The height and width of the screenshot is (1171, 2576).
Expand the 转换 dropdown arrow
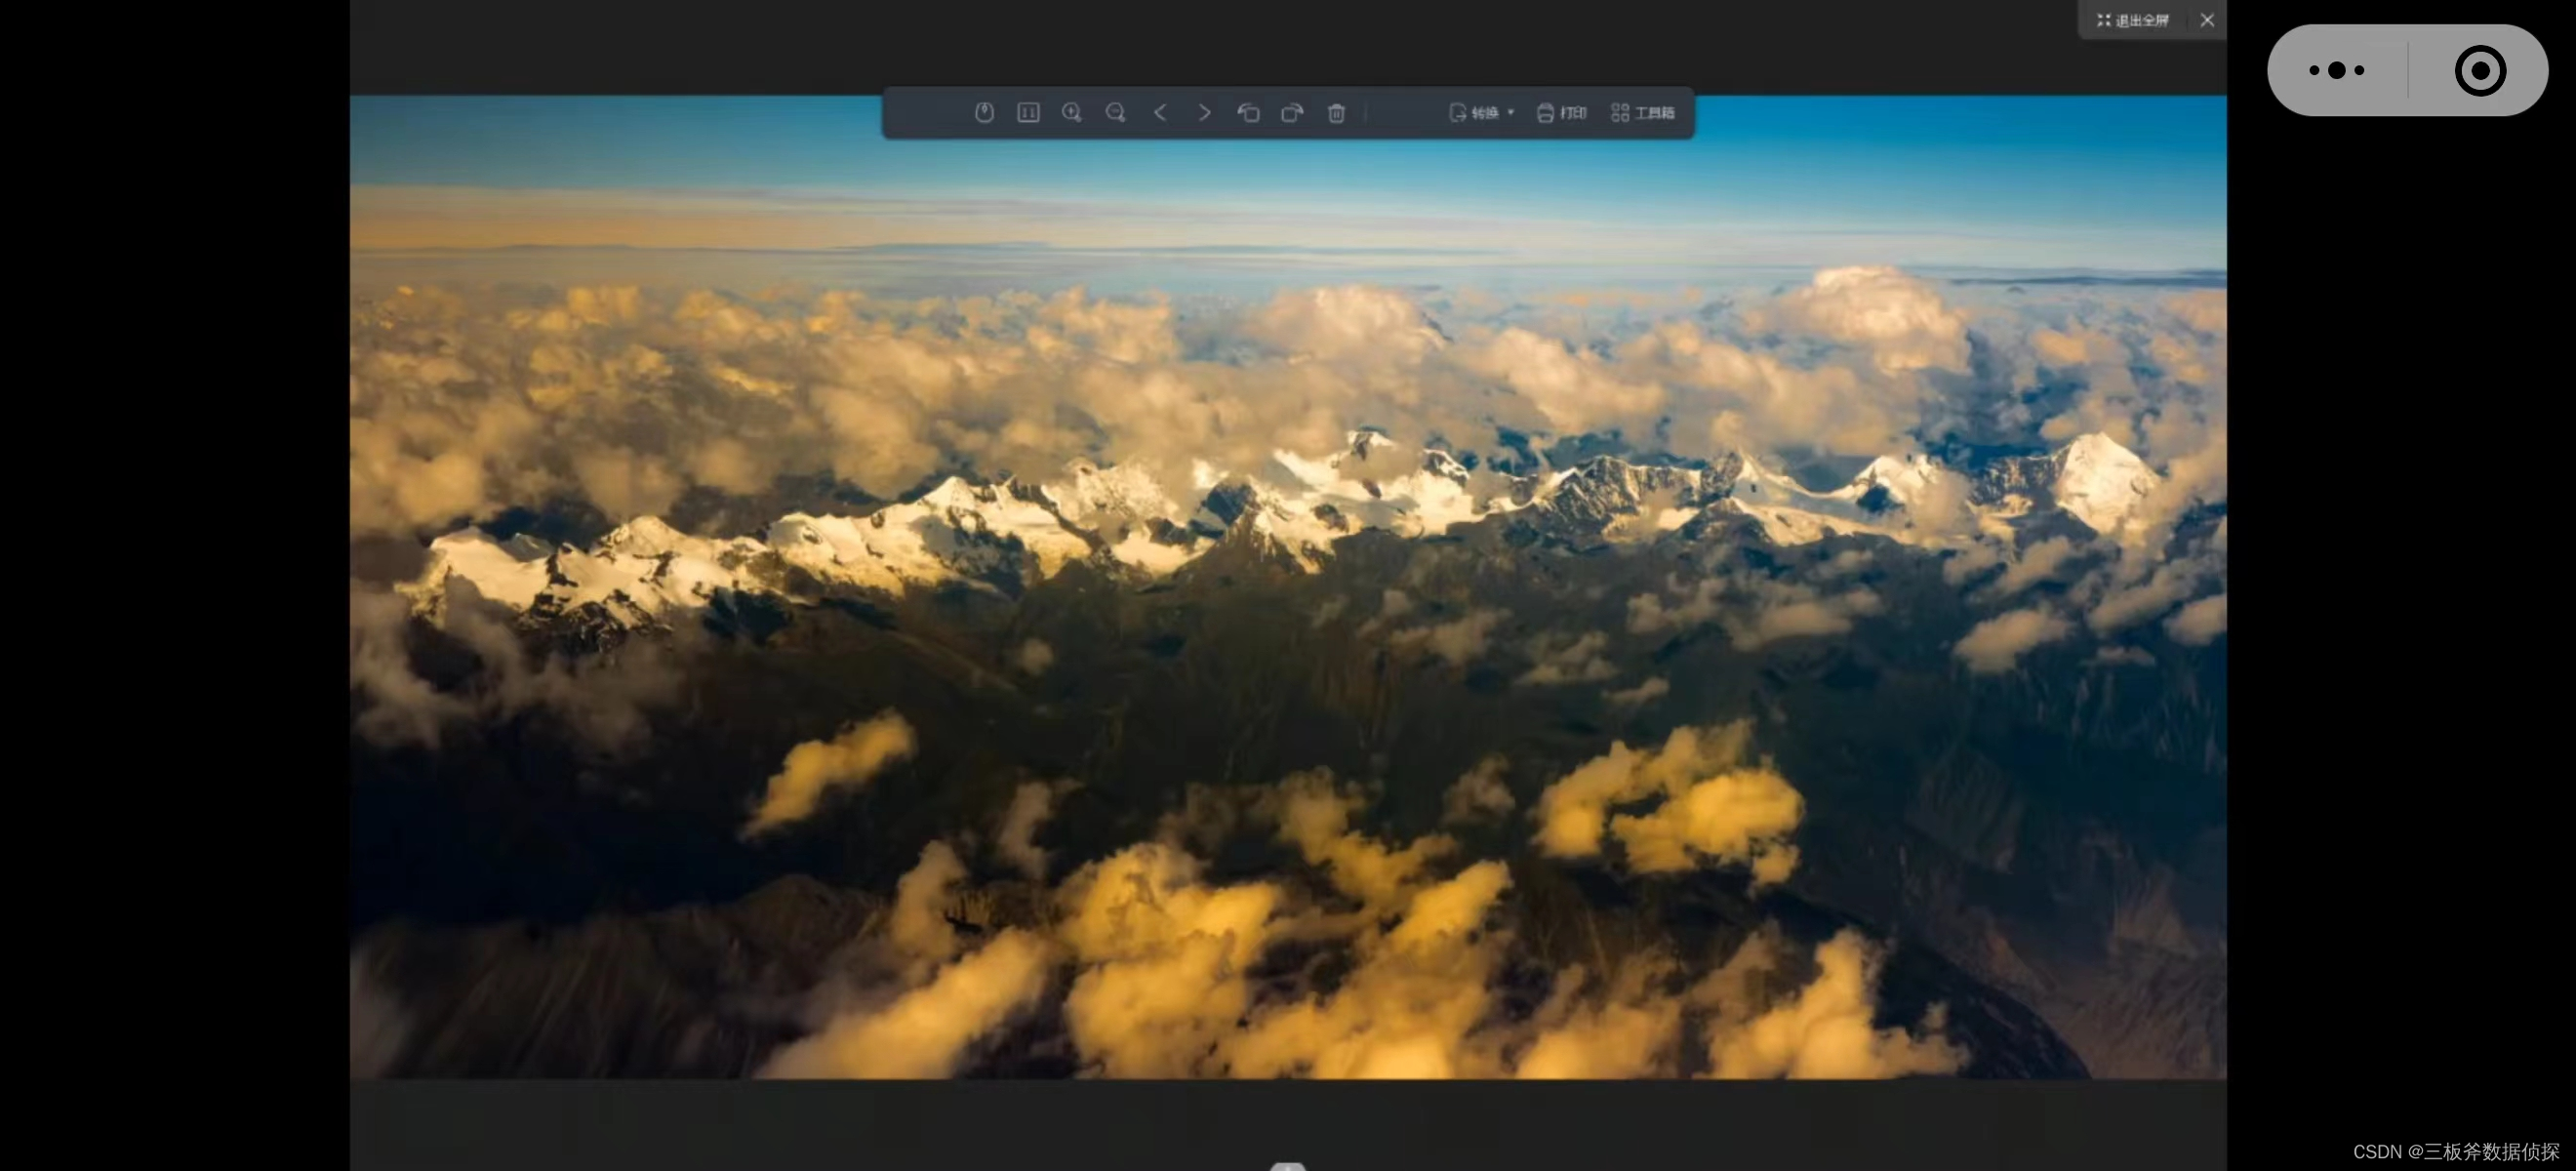coord(1511,112)
